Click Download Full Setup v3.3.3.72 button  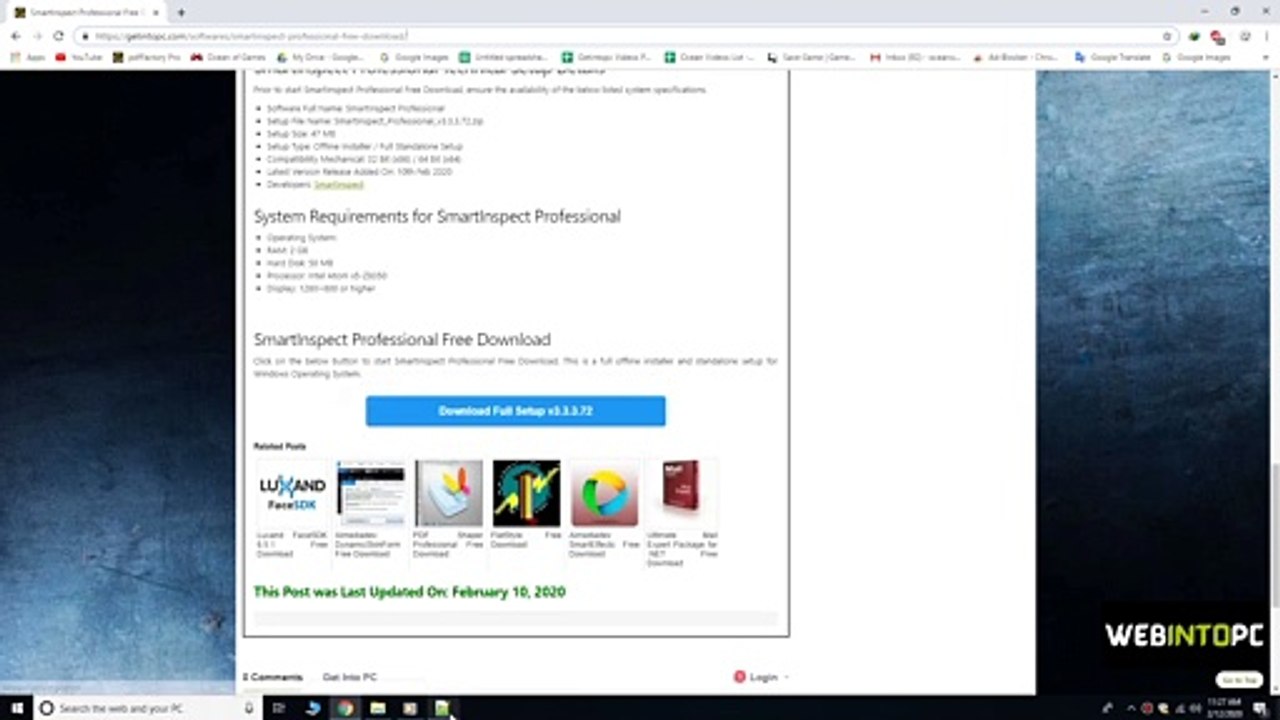tap(515, 411)
